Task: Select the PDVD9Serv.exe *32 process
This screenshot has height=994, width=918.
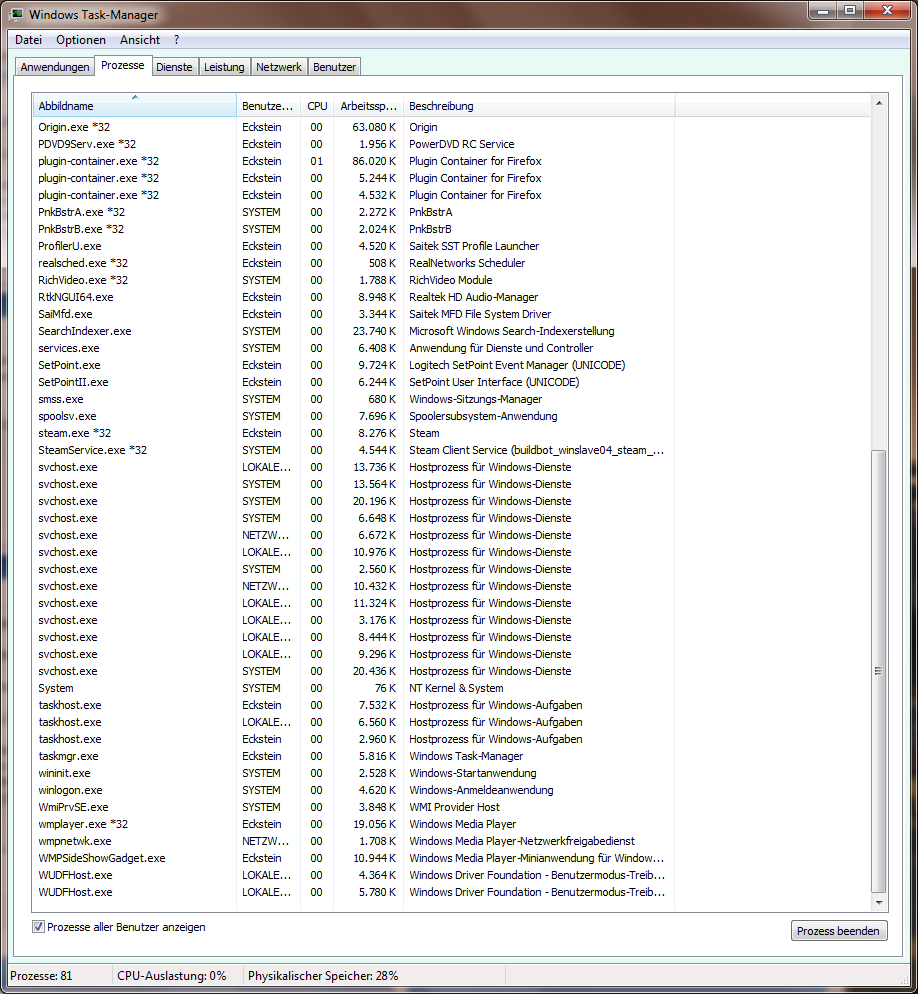Action: [353, 144]
